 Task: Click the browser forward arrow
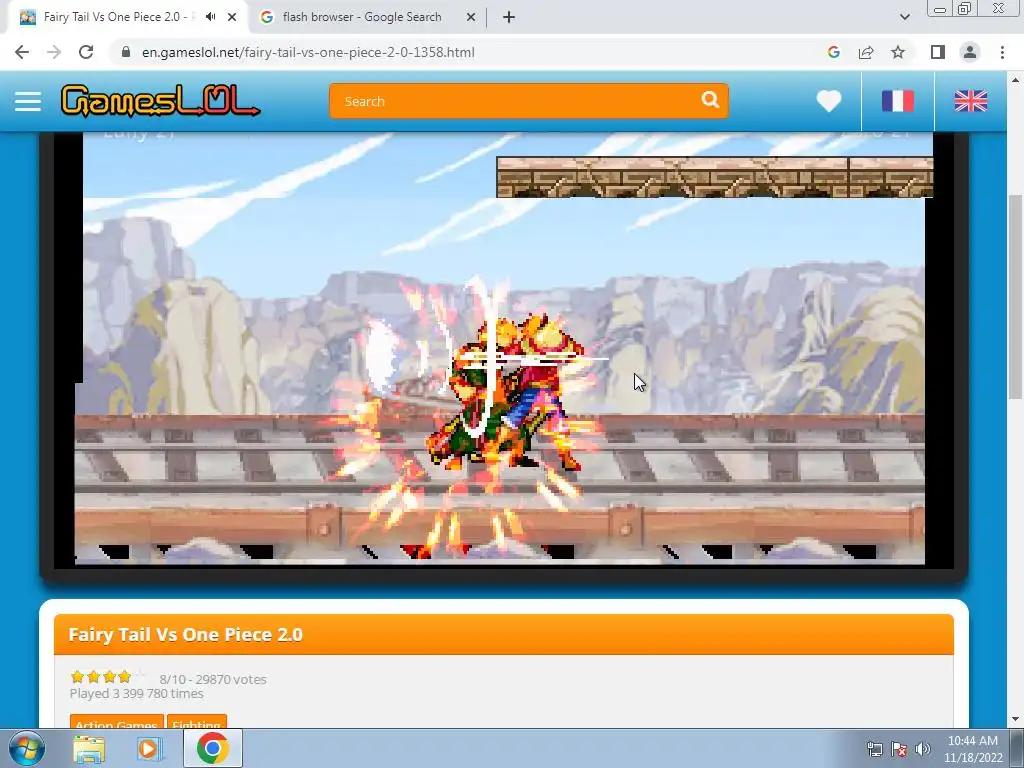tap(54, 52)
